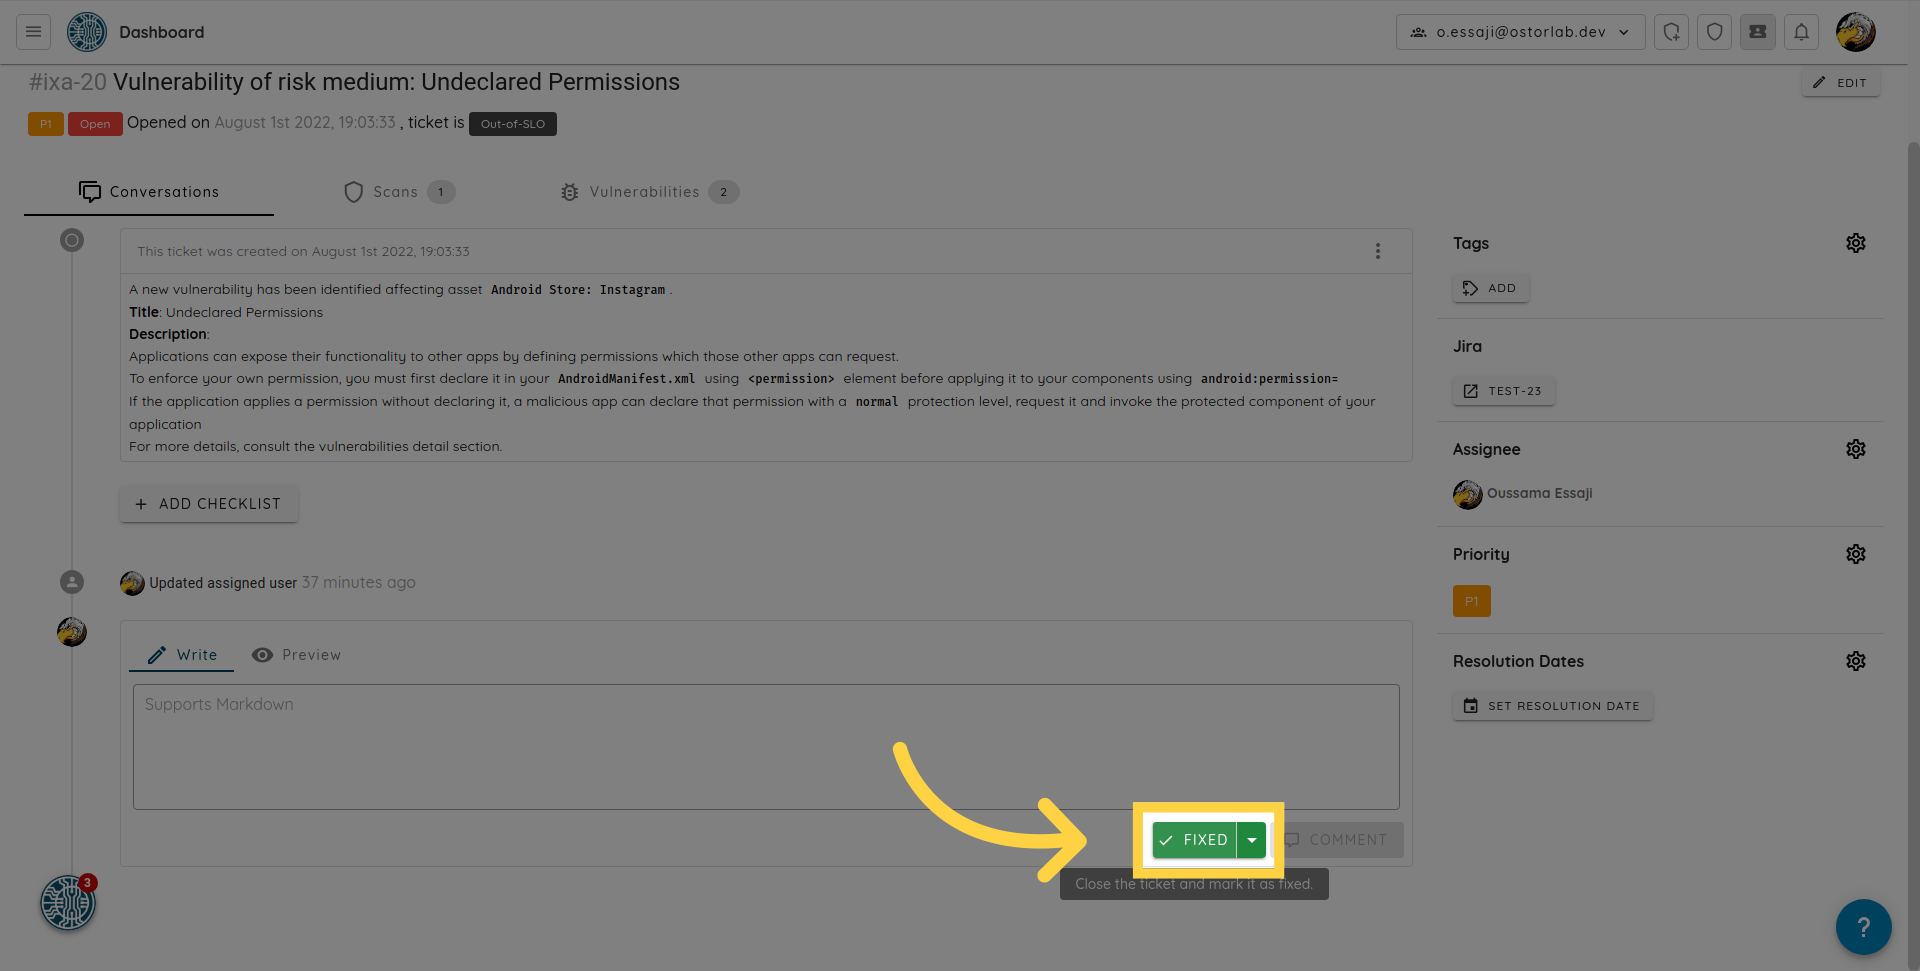Screen dimensions: 1920x971
Task: Click the Tags settings gear
Action: [x=1855, y=243]
